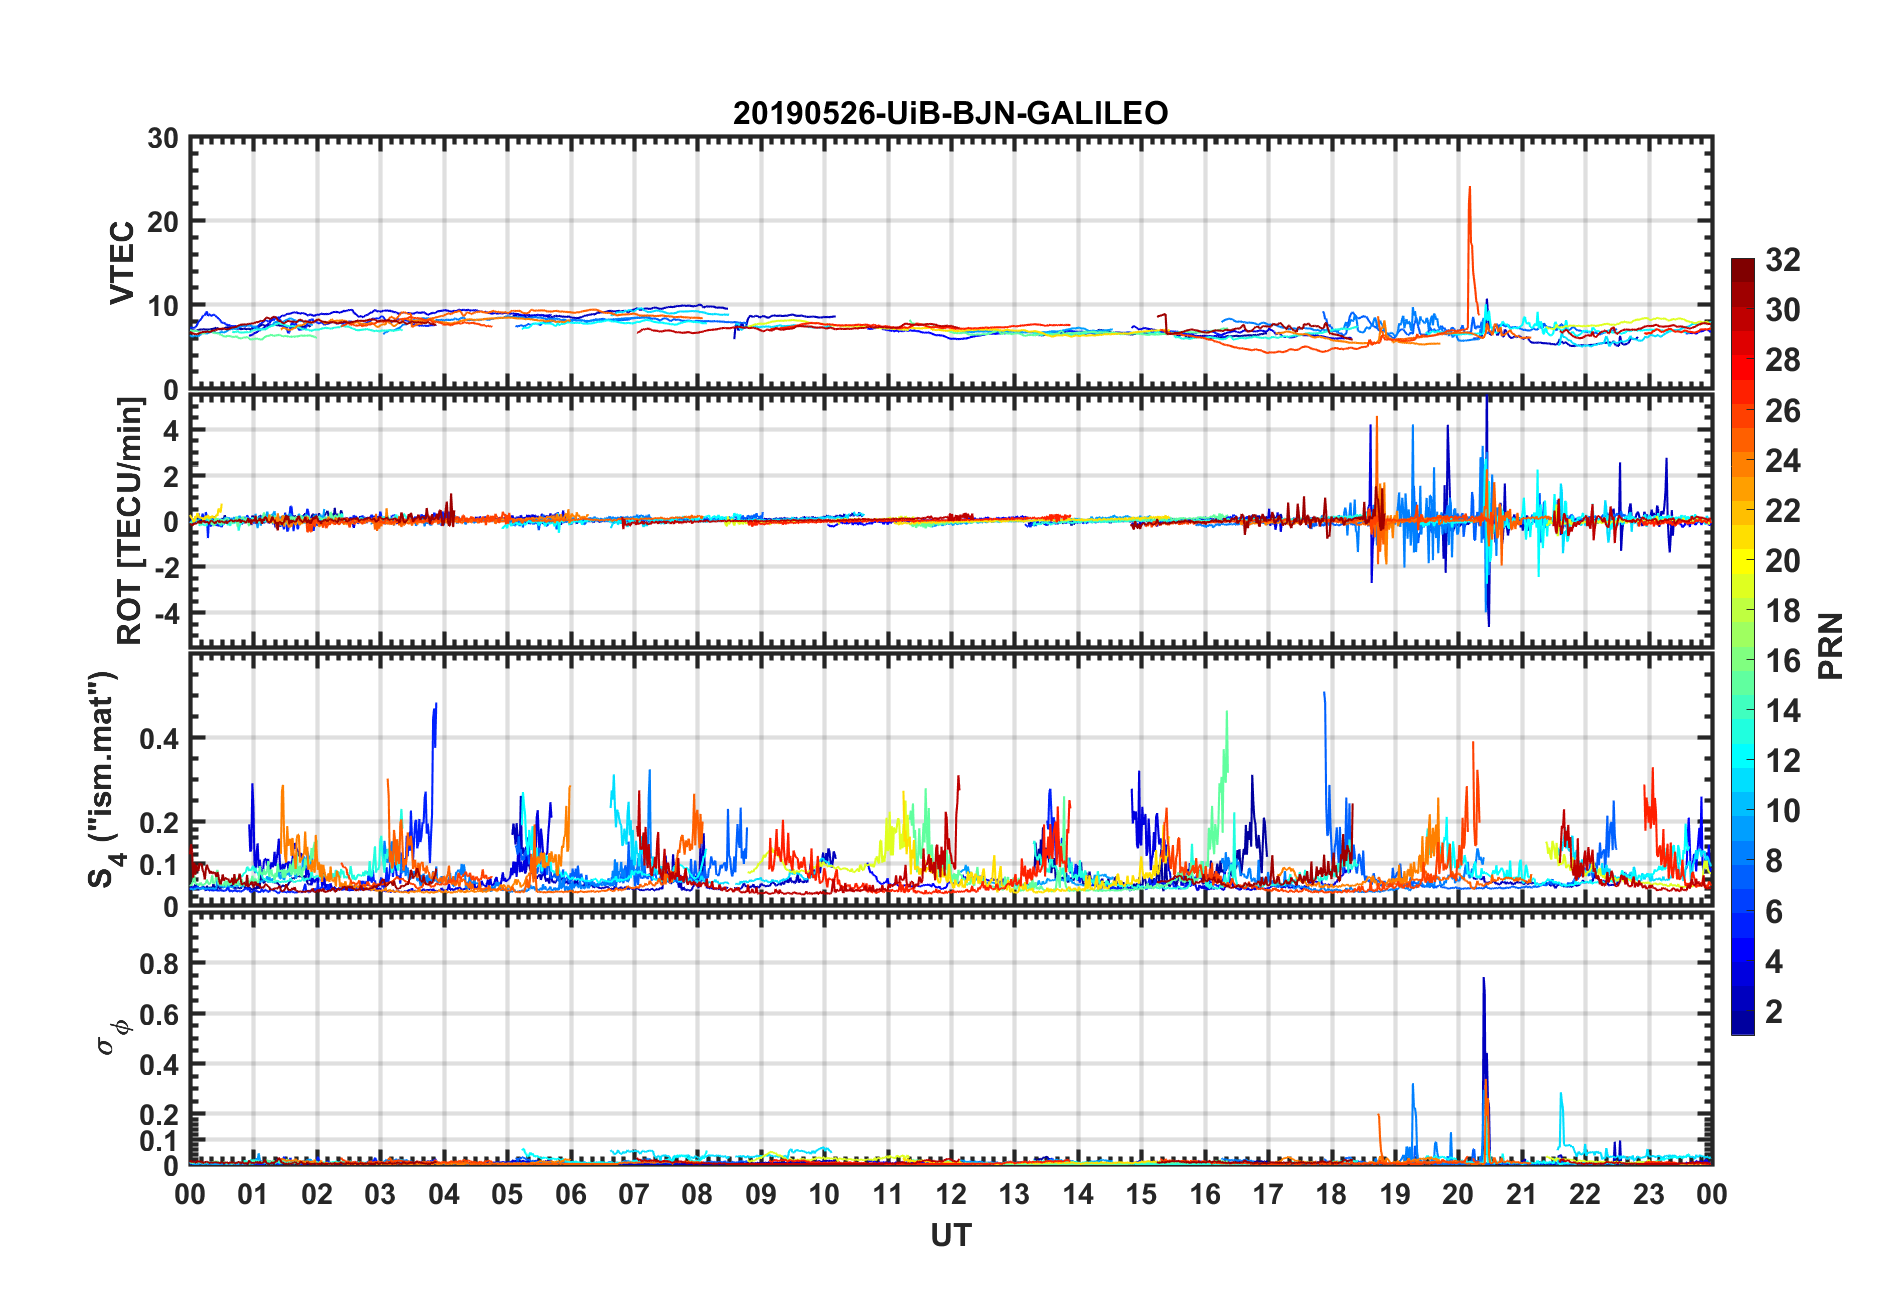
Task: Click colorbar tick label 12
Action: tap(1782, 761)
